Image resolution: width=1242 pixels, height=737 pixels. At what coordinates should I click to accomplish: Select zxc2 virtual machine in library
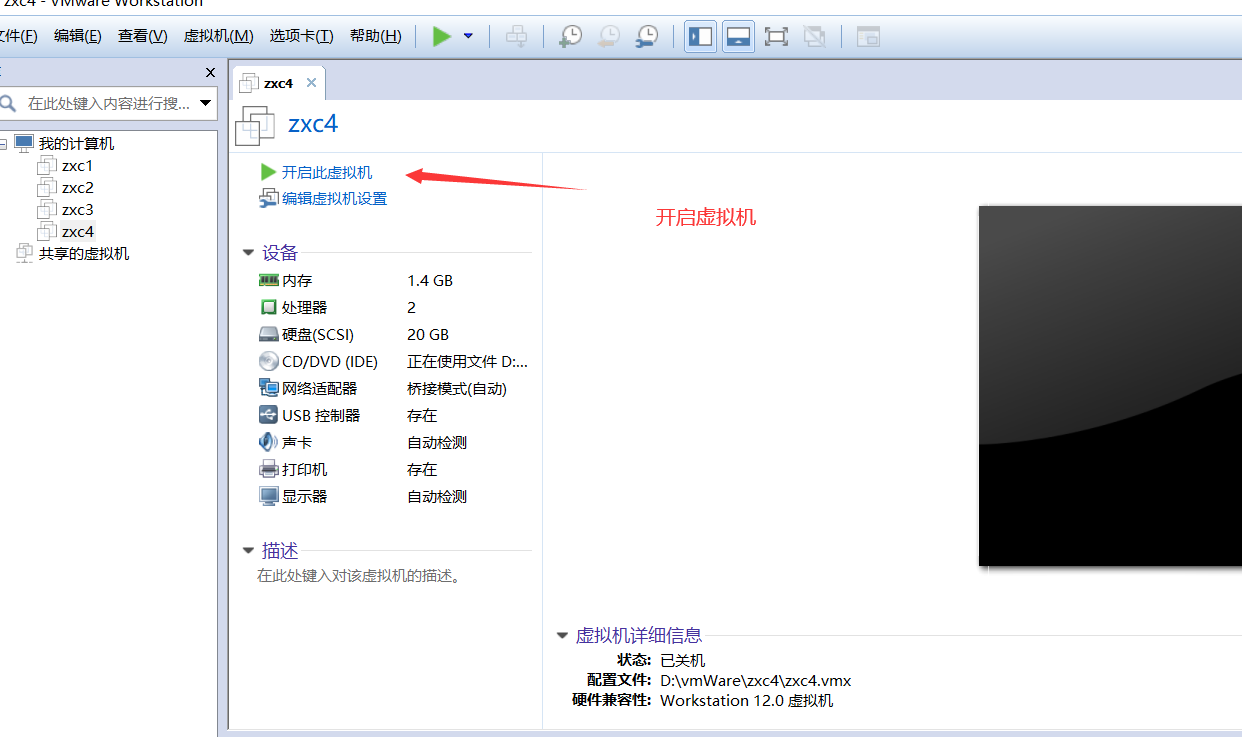tap(77, 188)
